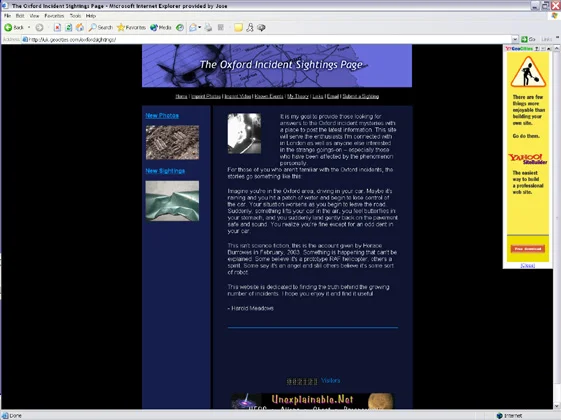Open the Help menu

tap(91, 16)
